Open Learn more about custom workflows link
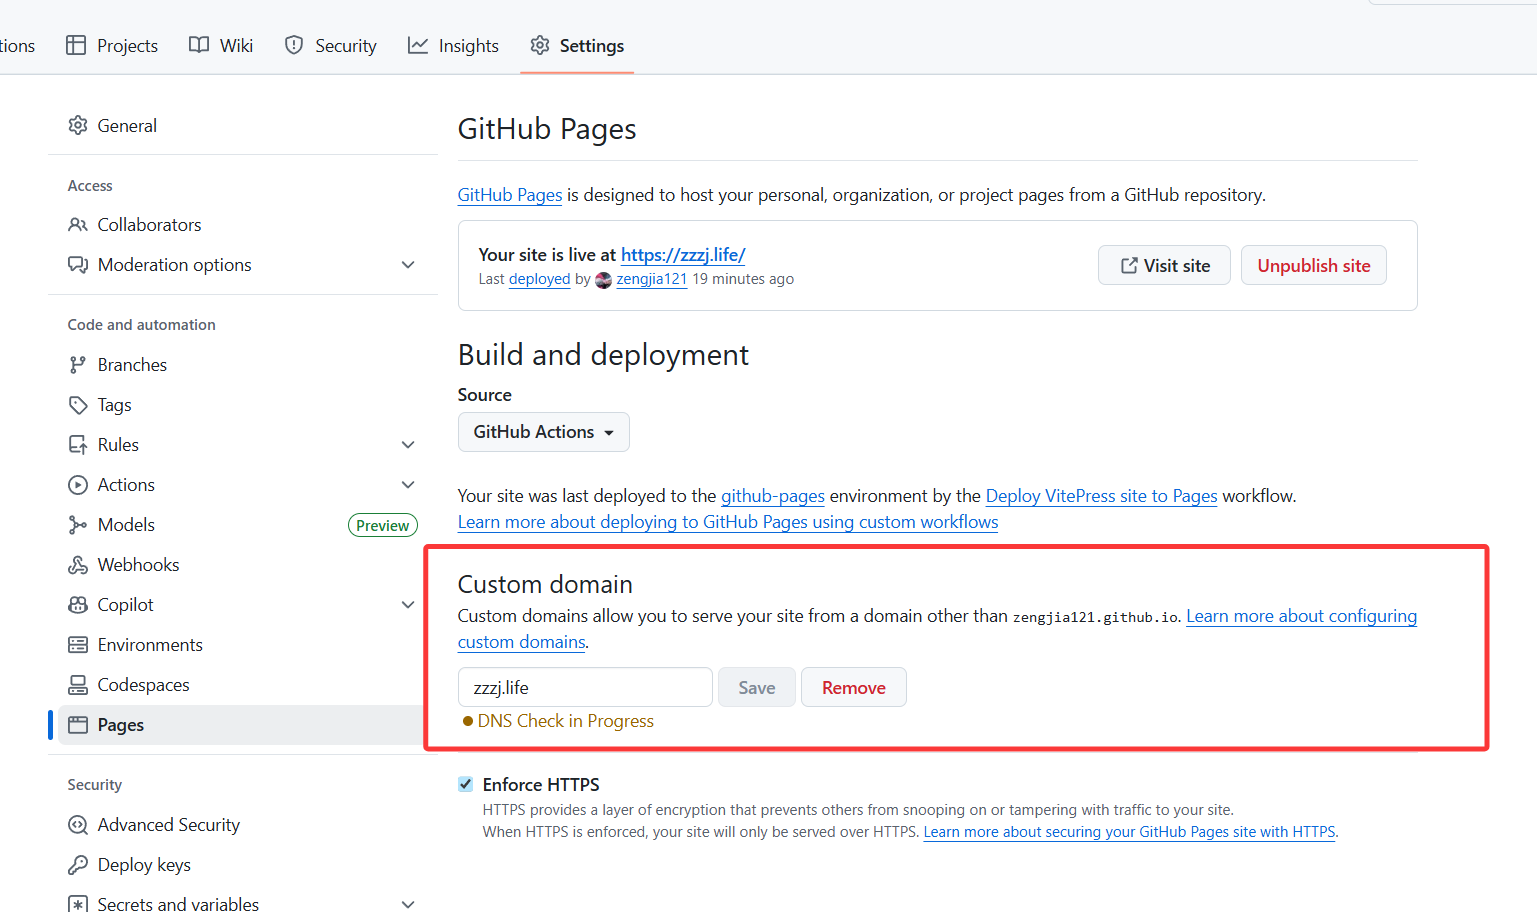 728,522
